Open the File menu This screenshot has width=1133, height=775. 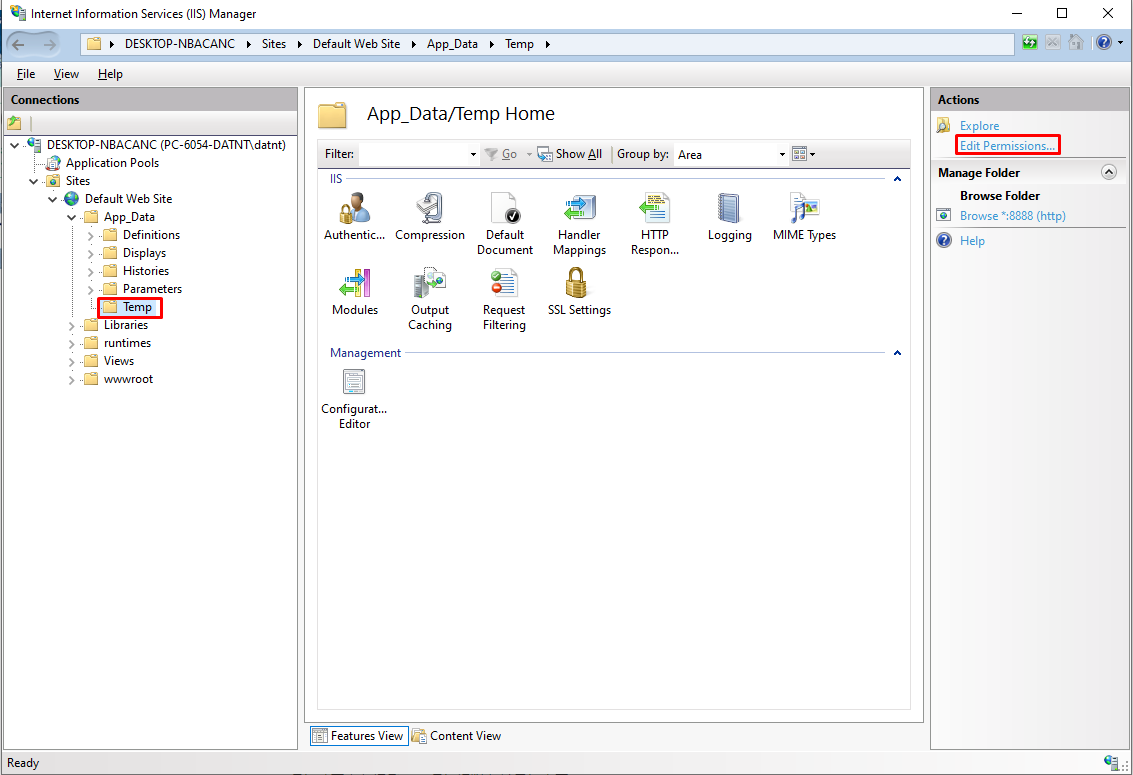point(26,74)
